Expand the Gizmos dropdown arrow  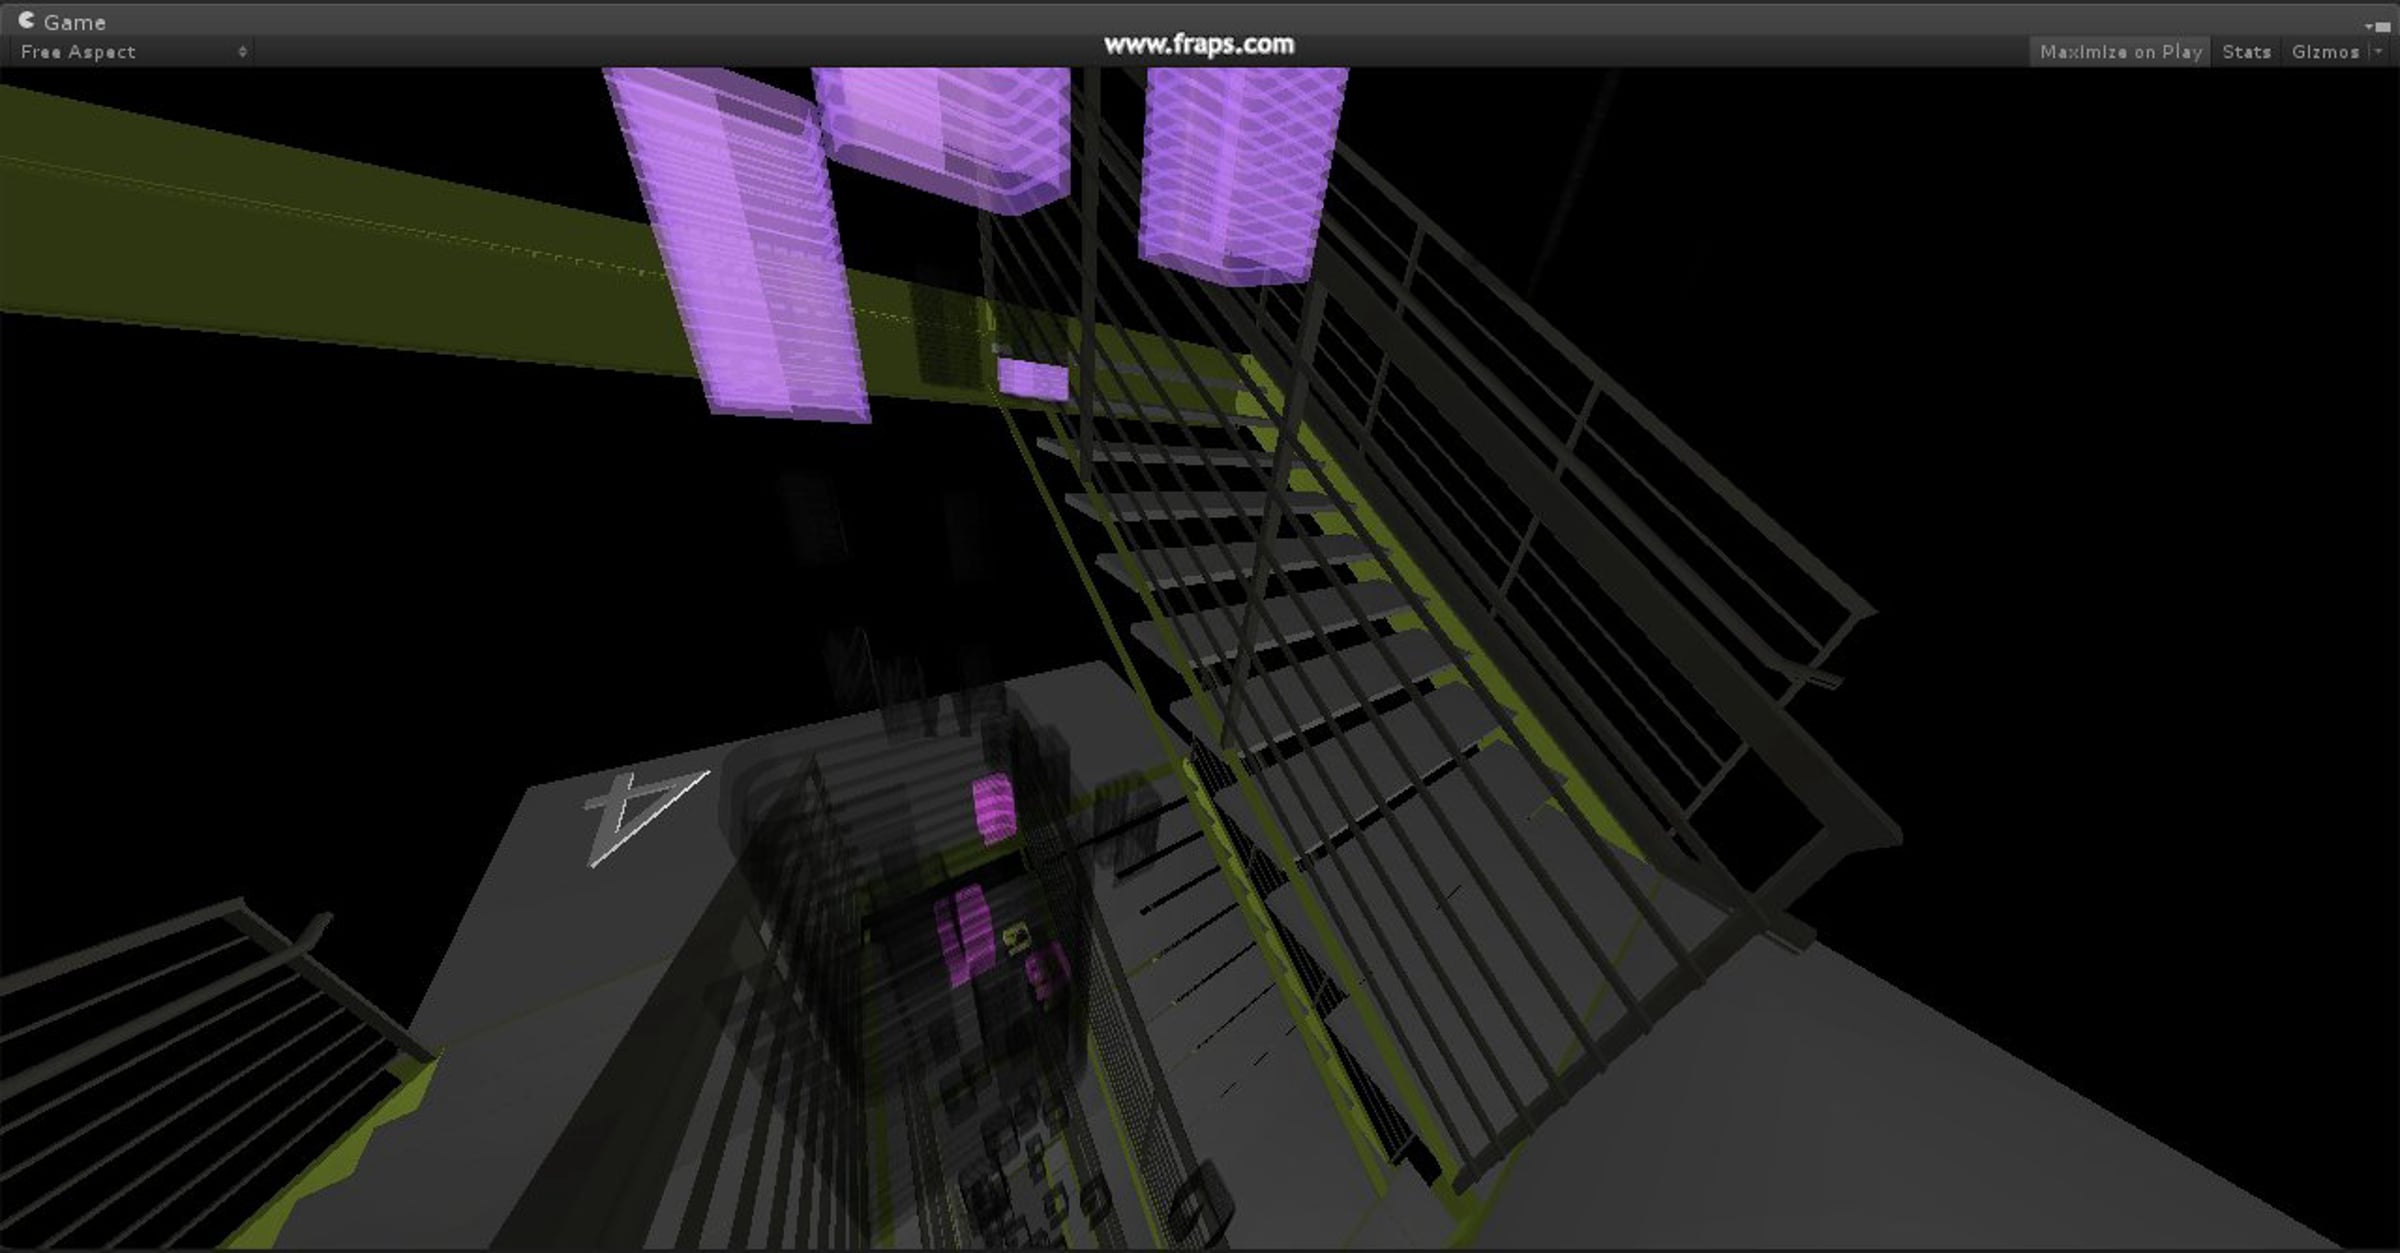[2378, 52]
